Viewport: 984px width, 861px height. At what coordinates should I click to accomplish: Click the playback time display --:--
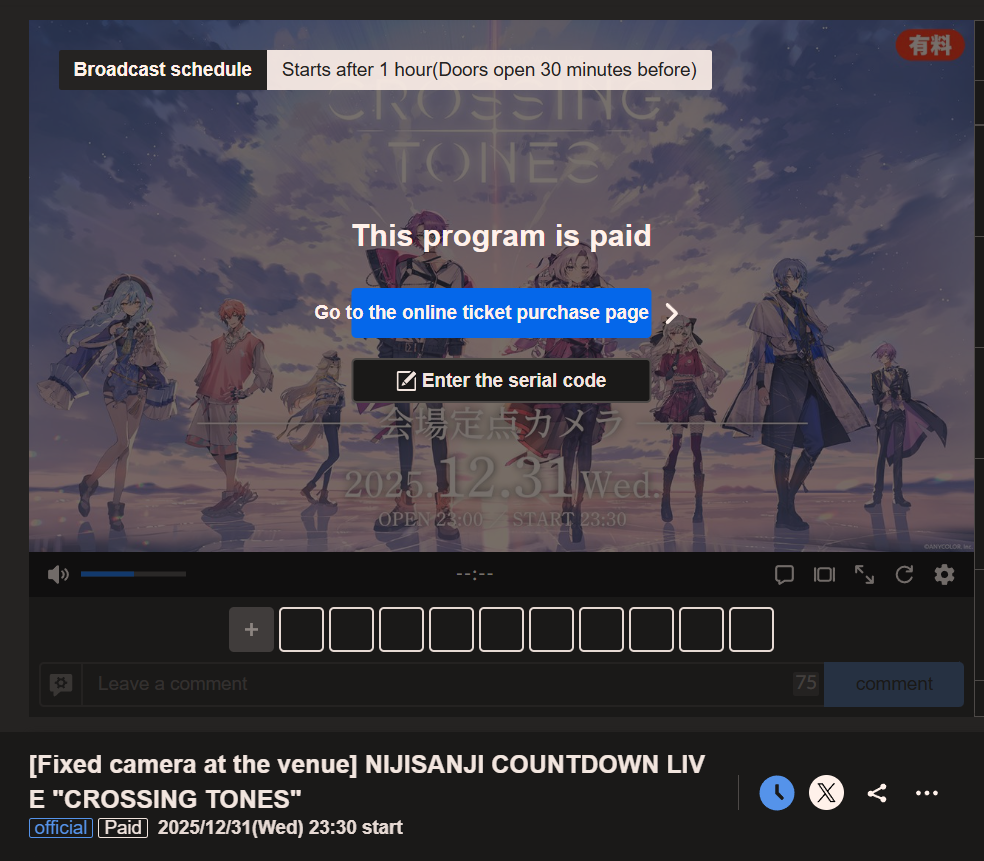click(475, 574)
